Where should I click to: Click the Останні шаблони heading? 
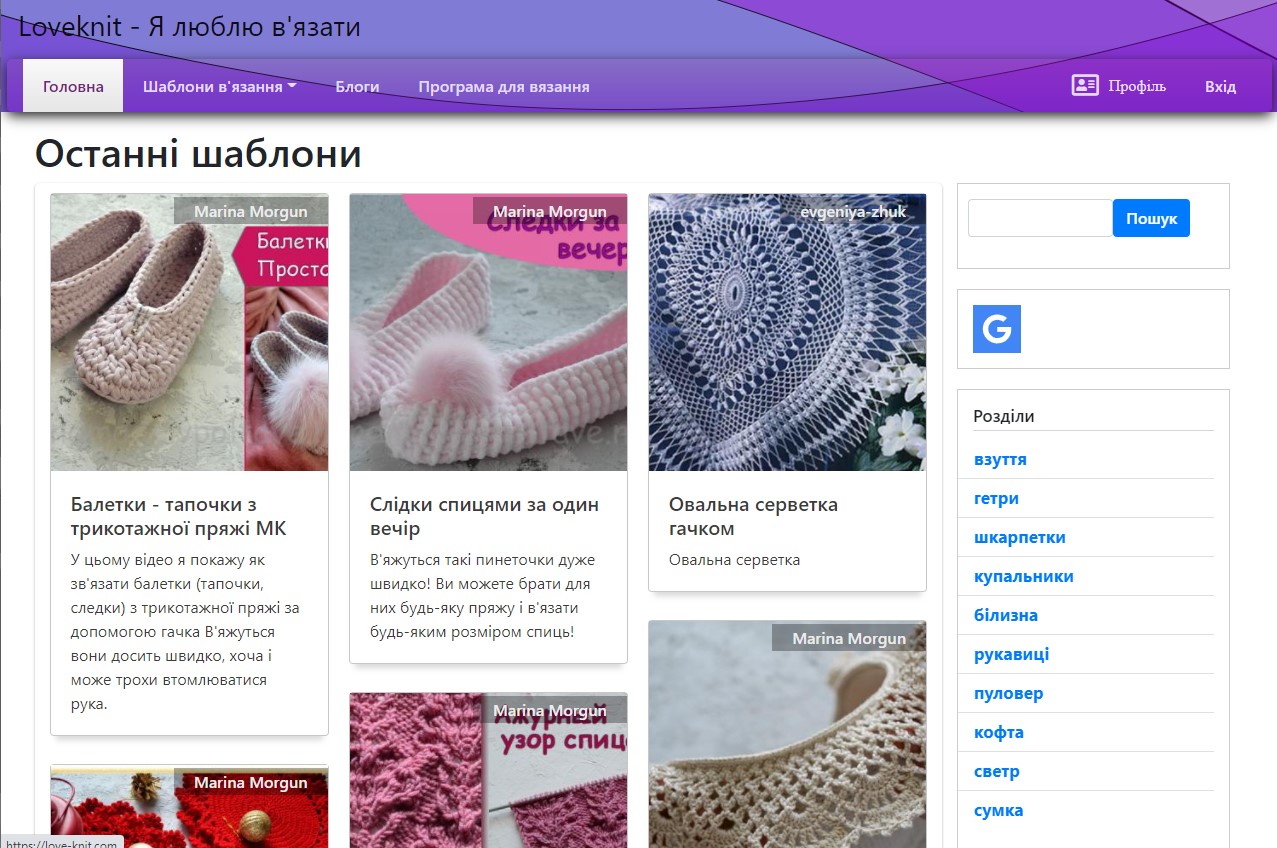click(198, 154)
